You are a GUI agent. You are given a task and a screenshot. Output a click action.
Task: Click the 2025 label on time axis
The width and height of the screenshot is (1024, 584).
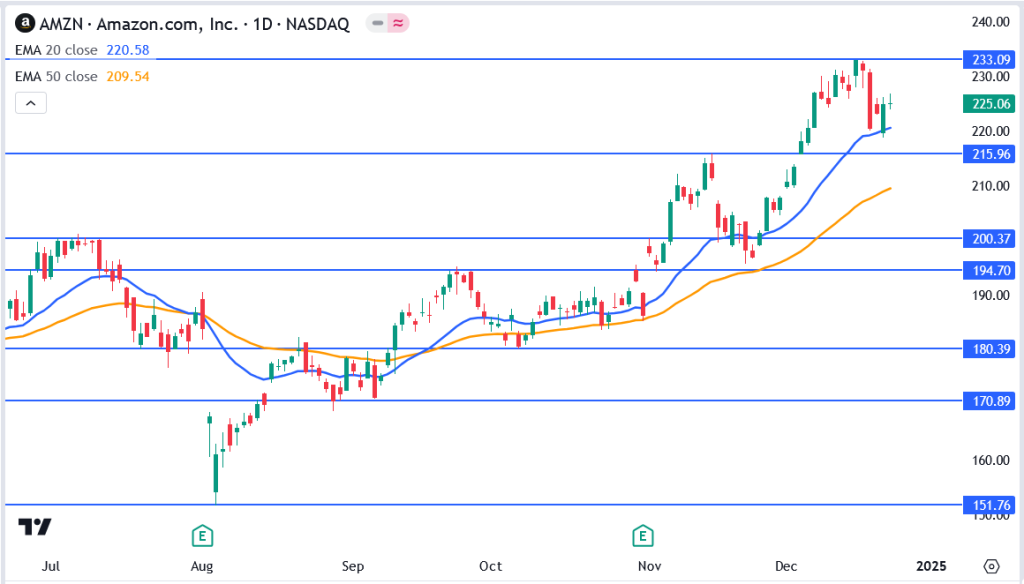click(930, 565)
